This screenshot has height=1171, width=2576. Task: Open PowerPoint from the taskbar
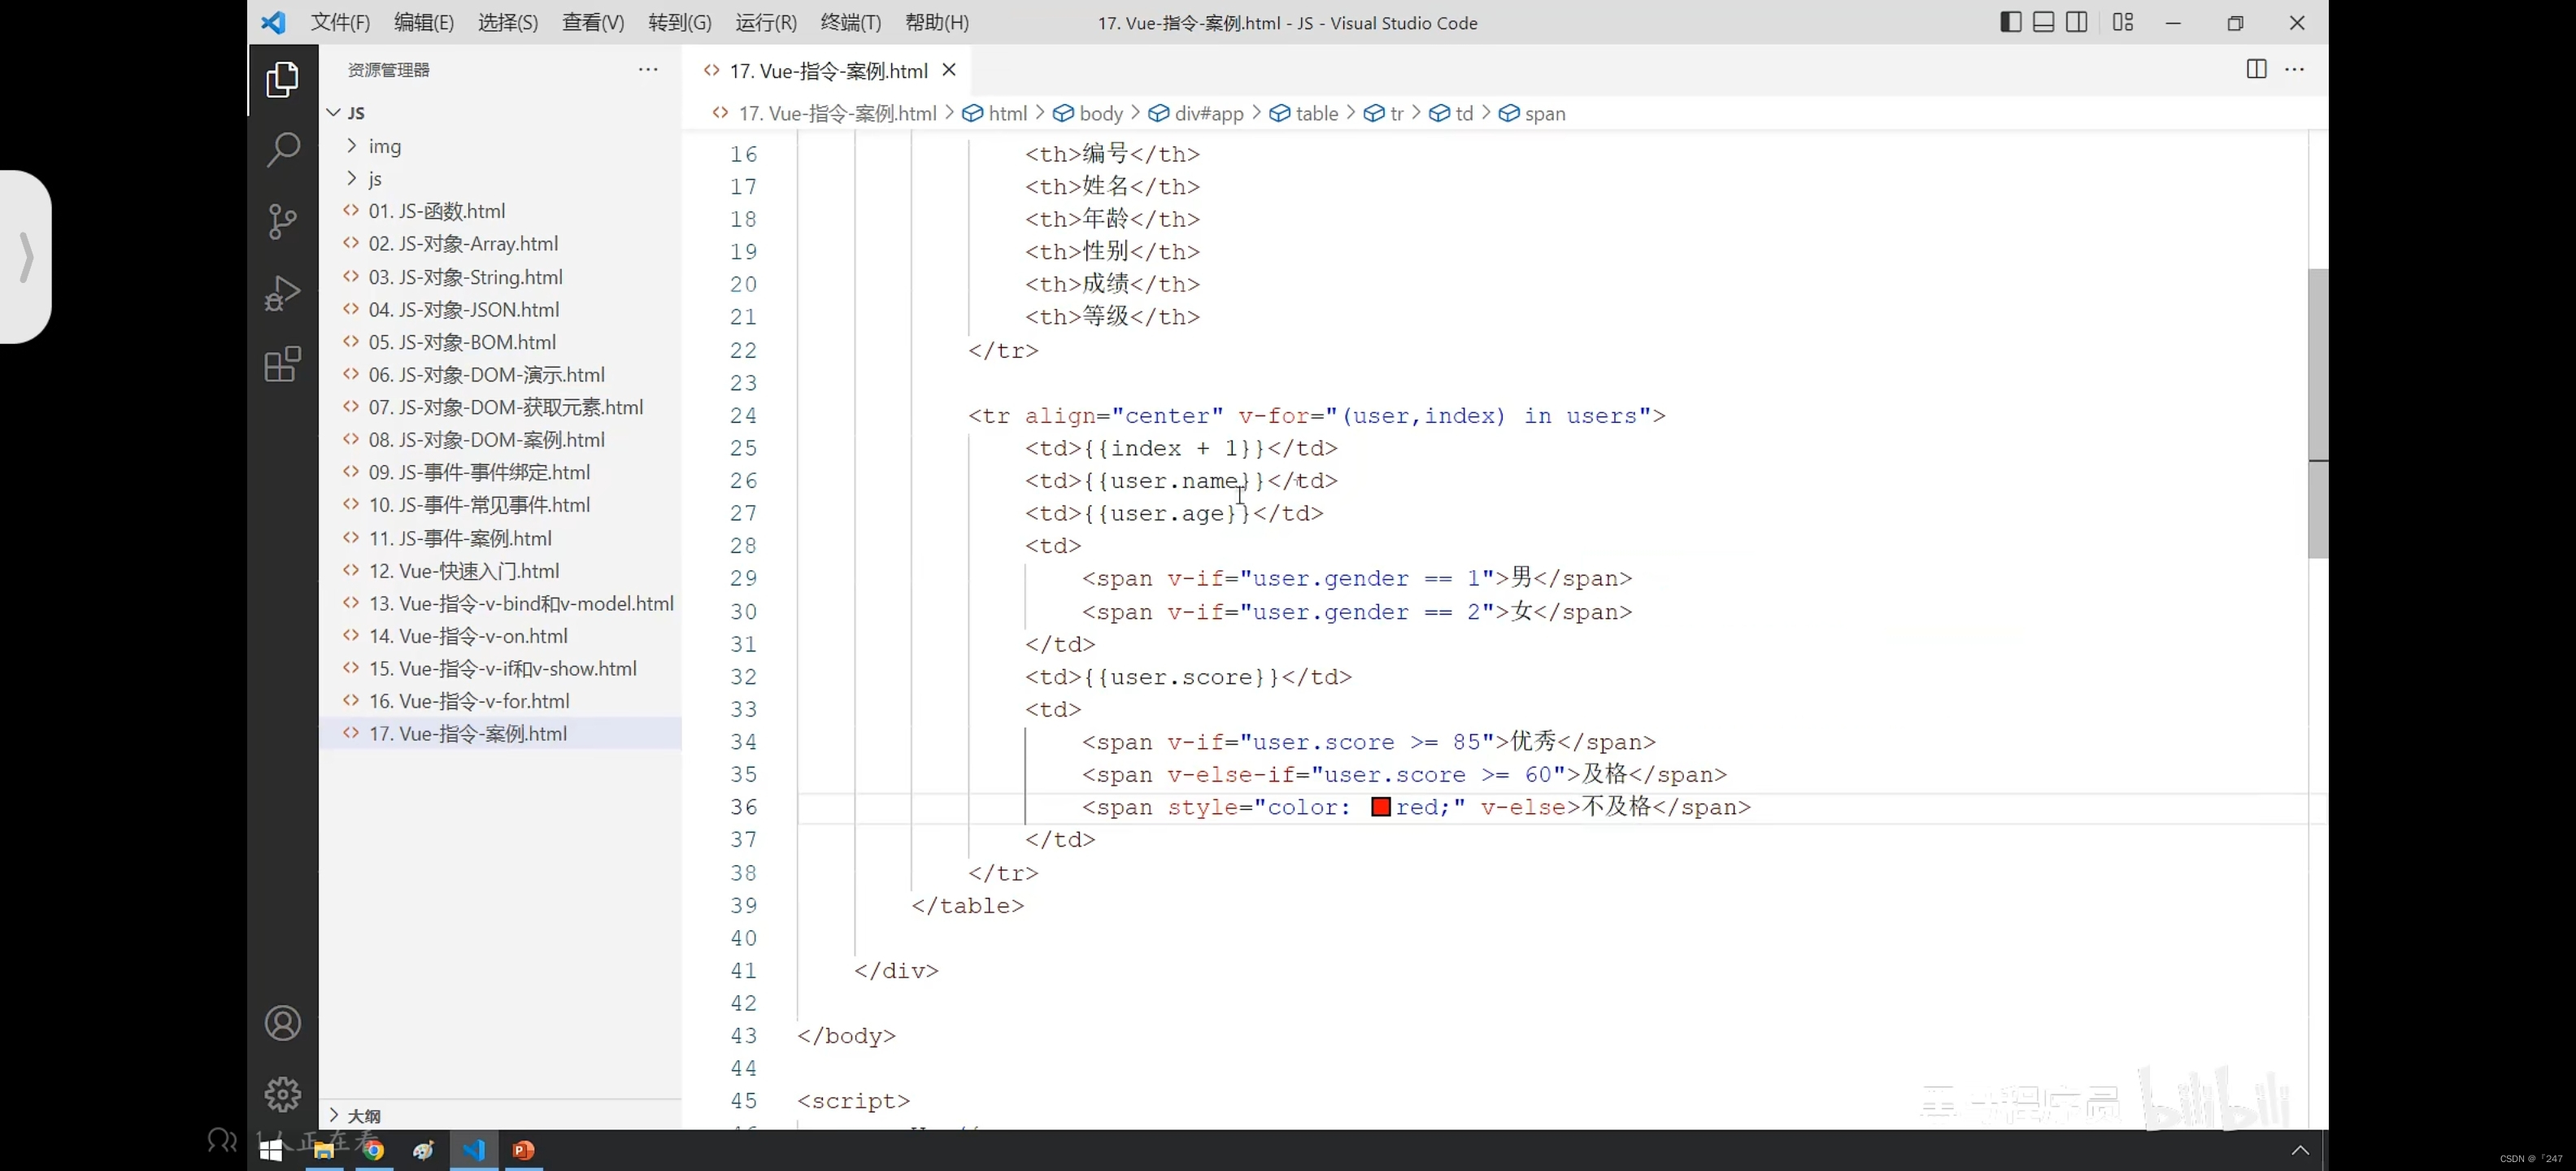tap(524, 1150)
